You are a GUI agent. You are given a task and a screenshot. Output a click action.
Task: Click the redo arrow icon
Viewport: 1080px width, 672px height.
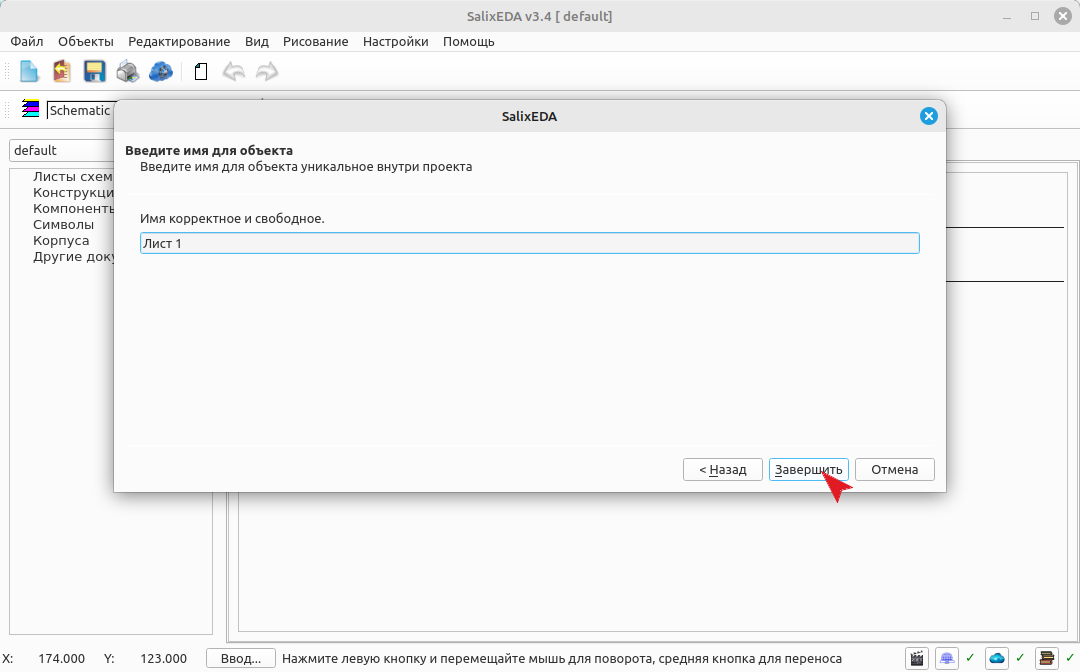coord(267,71)
